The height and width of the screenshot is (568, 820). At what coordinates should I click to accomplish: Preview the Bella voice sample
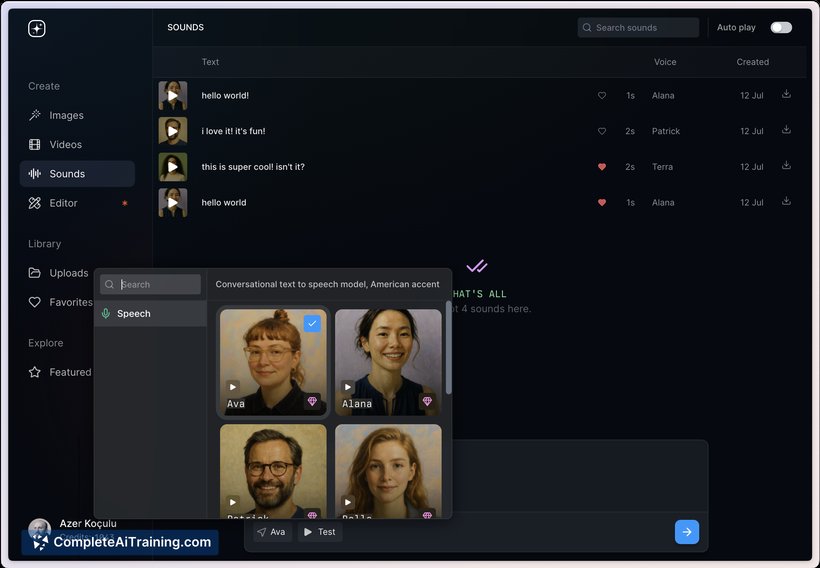tap(348, 502)
